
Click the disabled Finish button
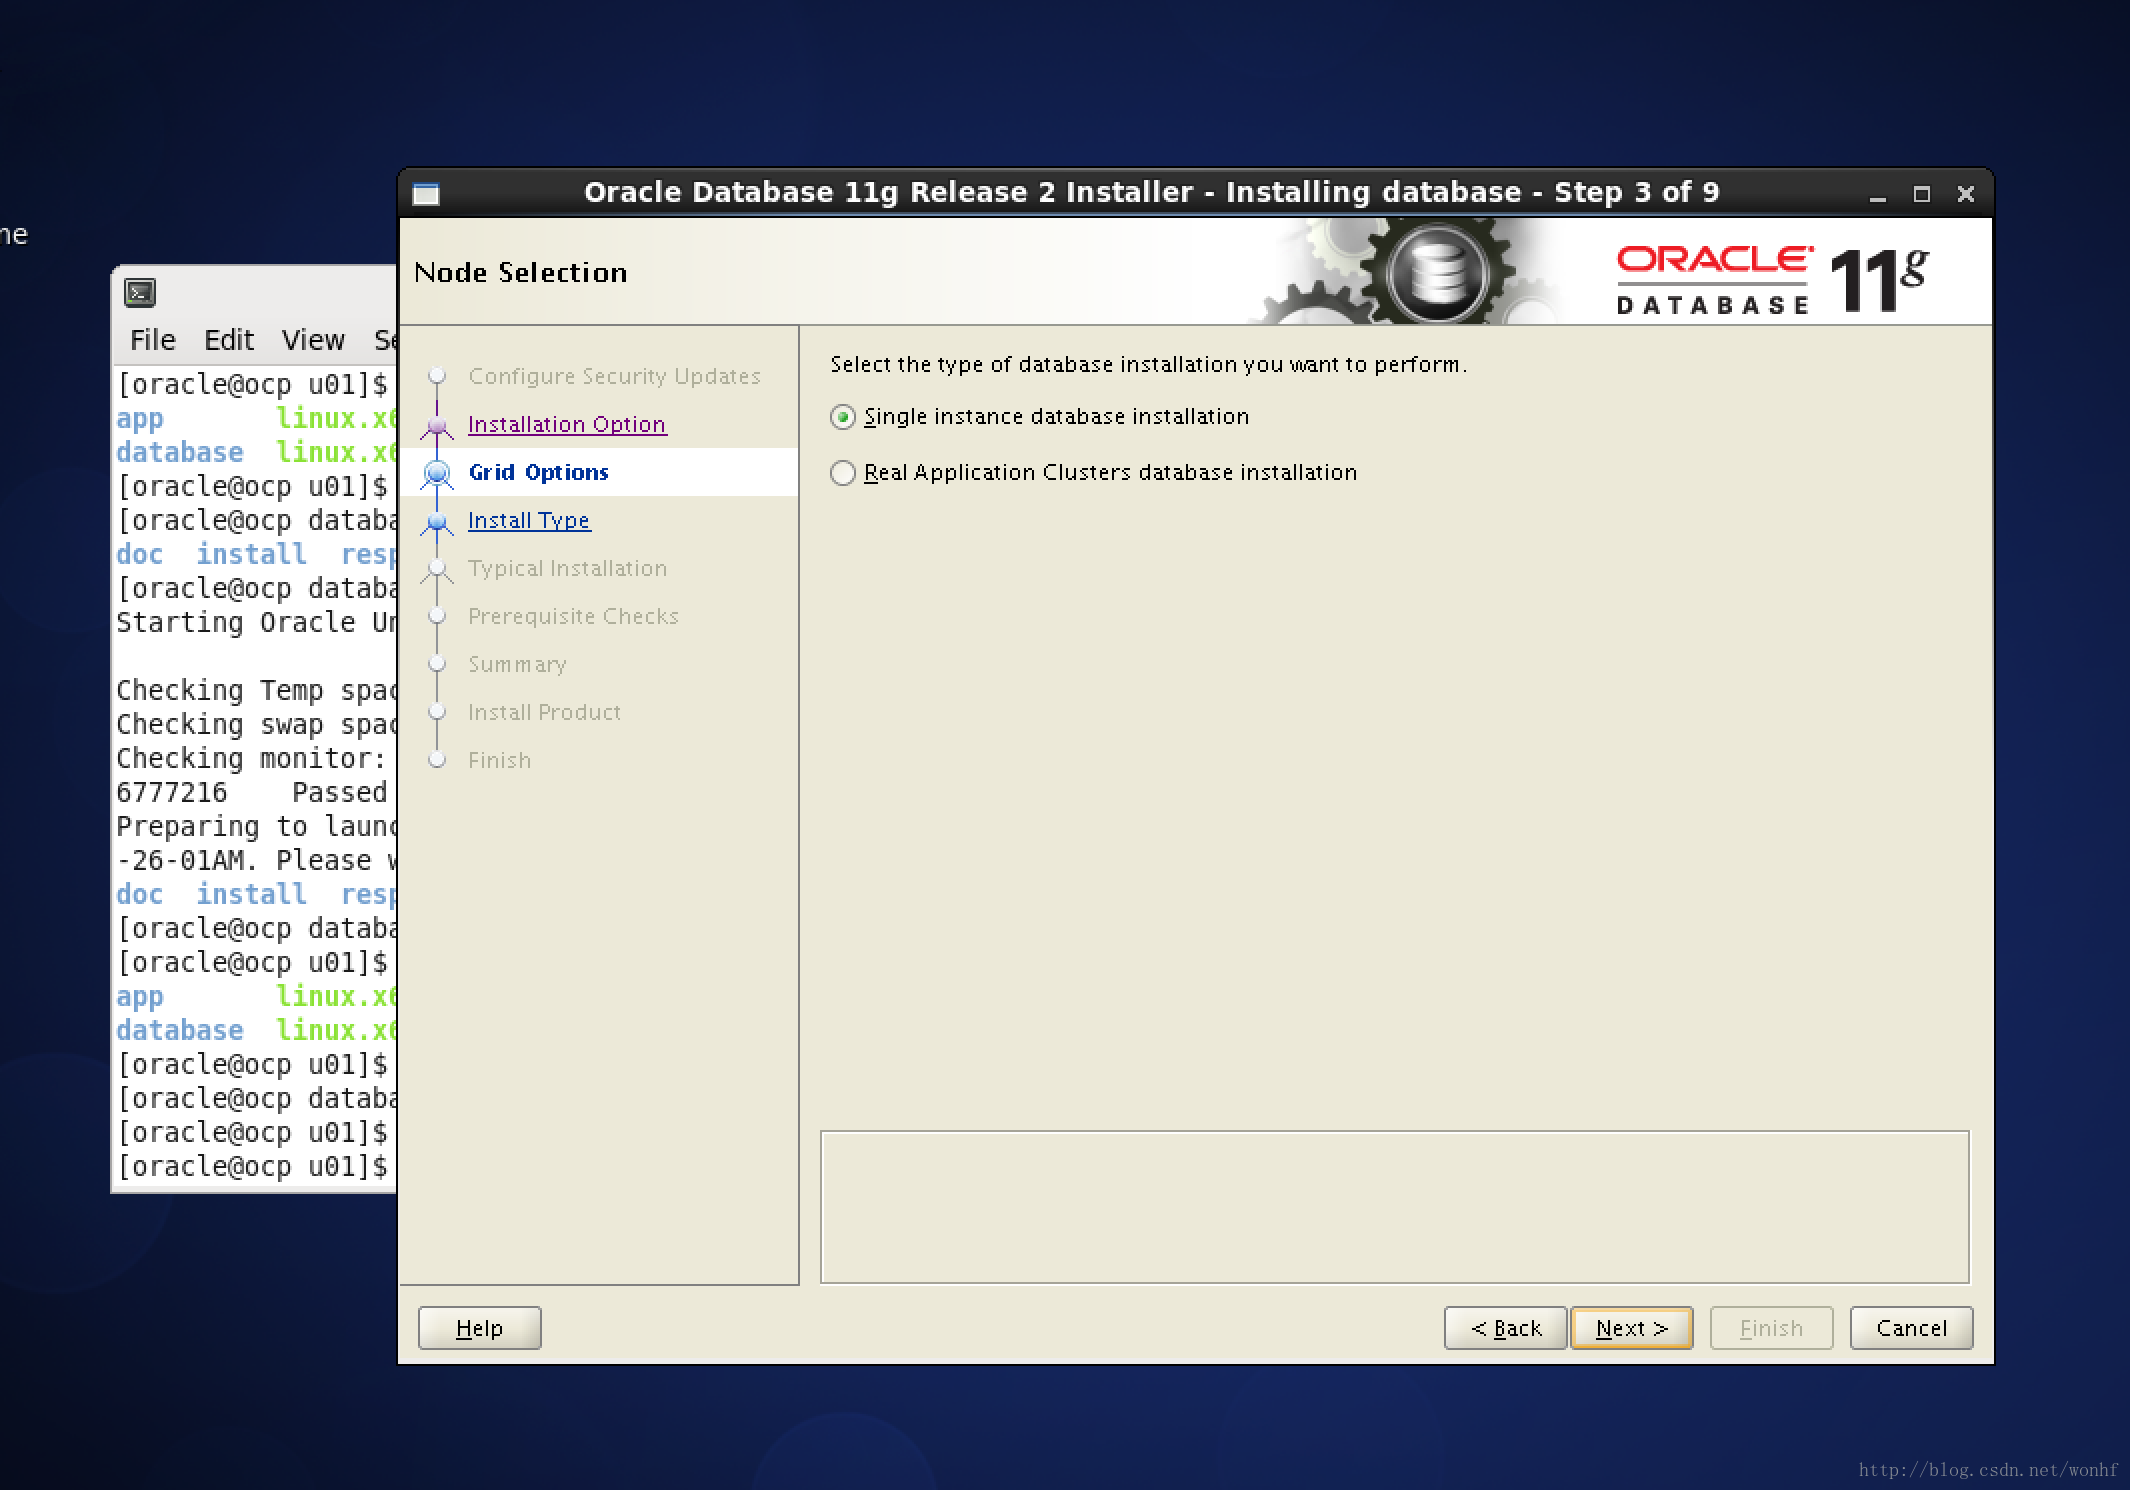(1771, 1328)
